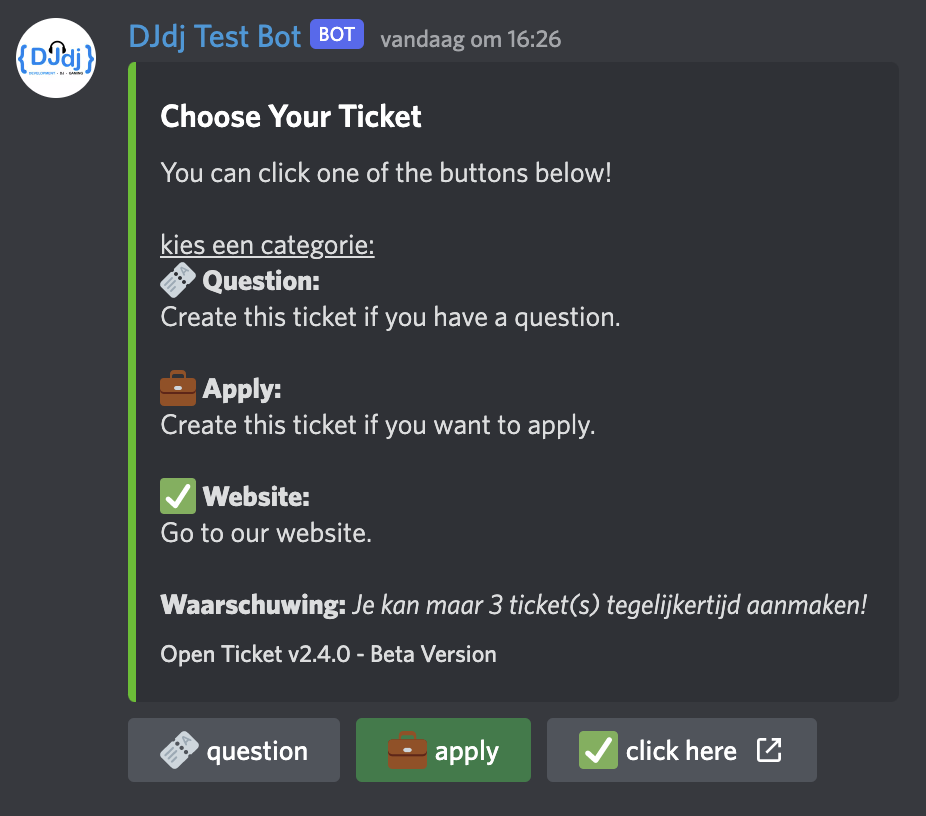
Task: Click the Choose Your Ticket embed title
Action: (291, 116)
